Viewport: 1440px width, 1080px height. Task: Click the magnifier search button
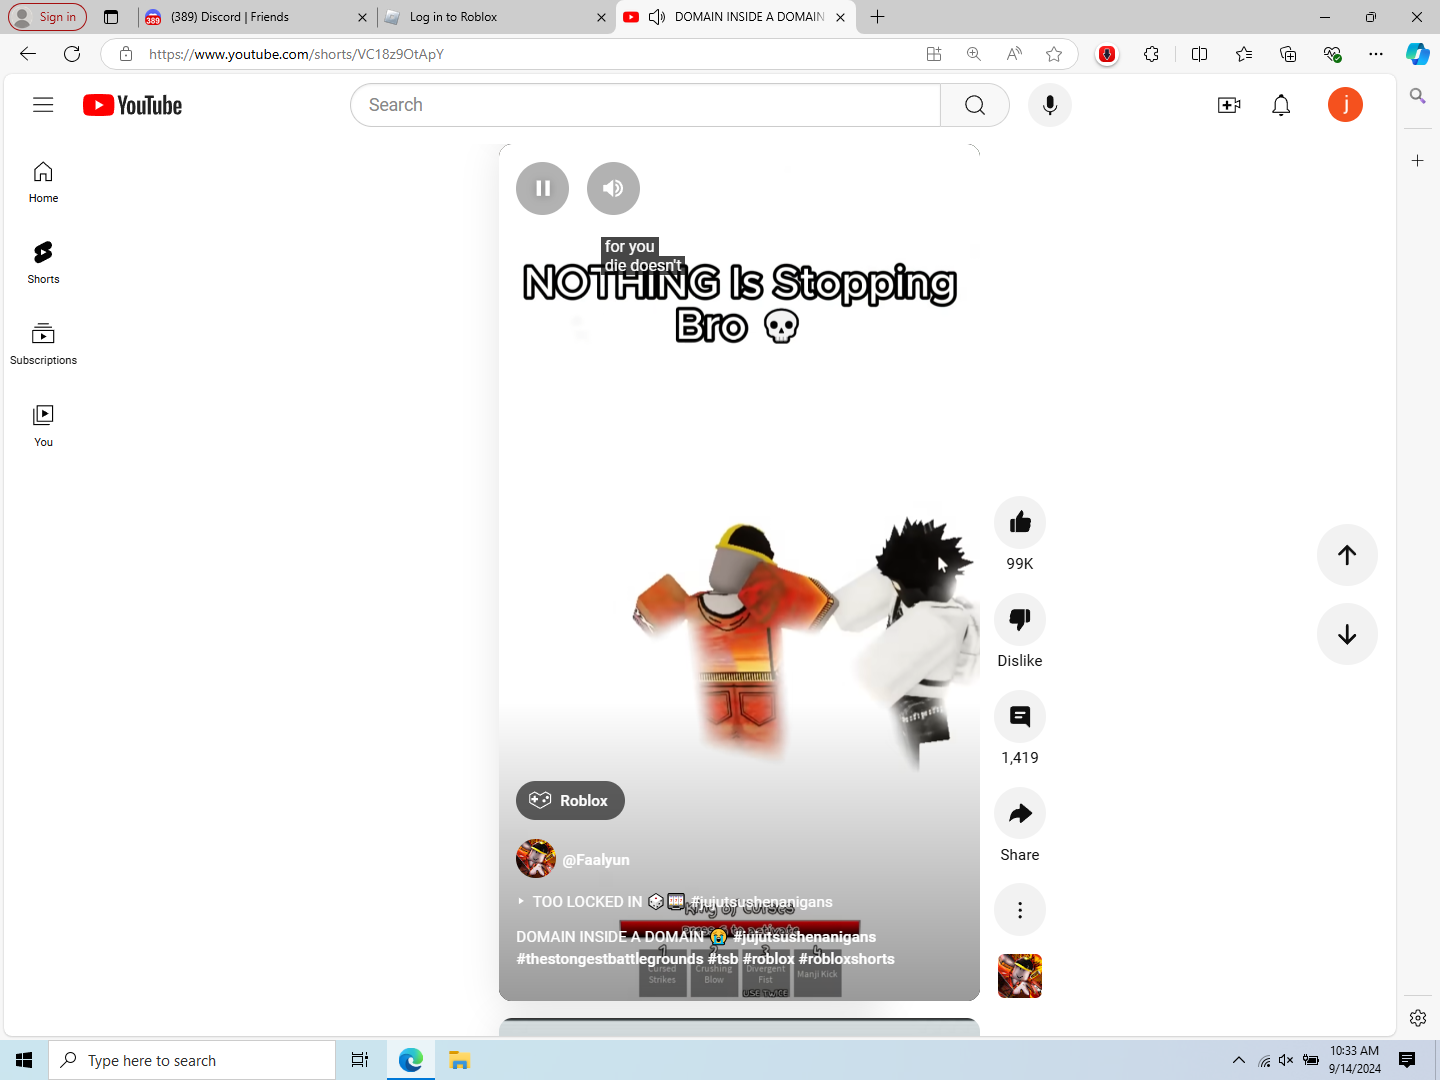click(x=975, y=105)
